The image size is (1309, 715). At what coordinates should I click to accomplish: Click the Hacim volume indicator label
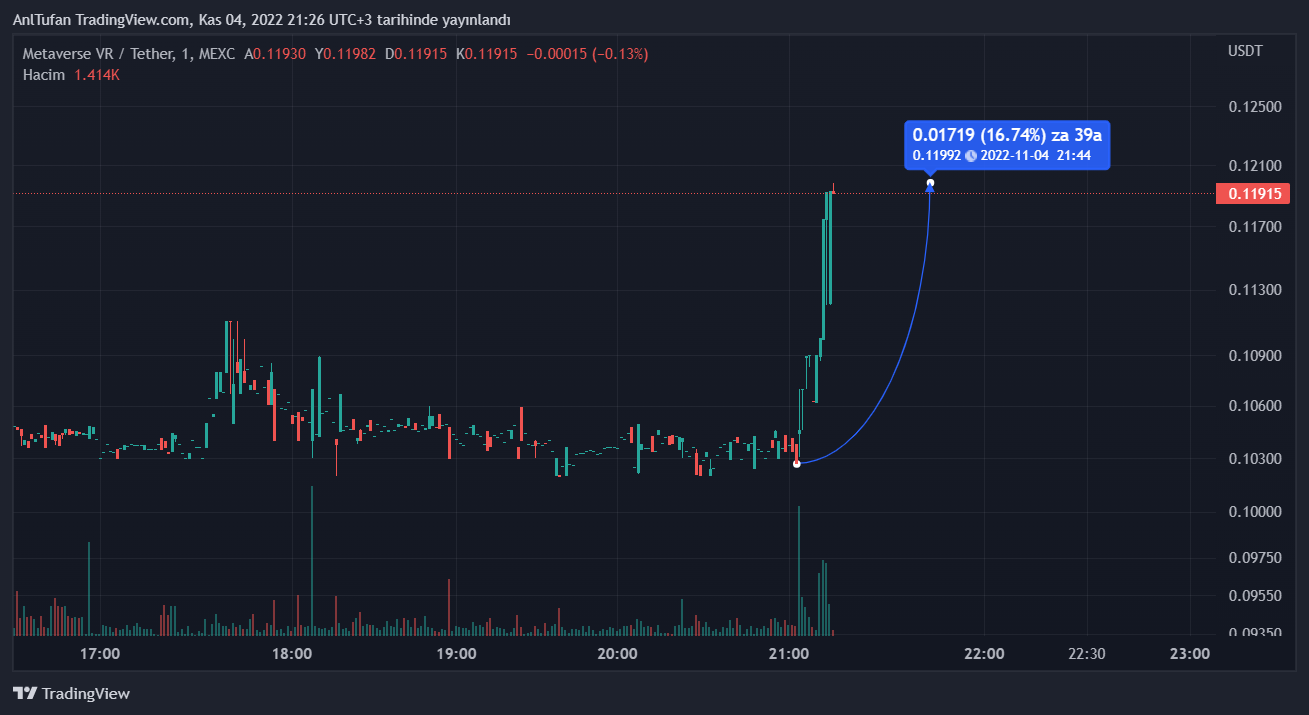pyautogui.click(x=44, y=75)
